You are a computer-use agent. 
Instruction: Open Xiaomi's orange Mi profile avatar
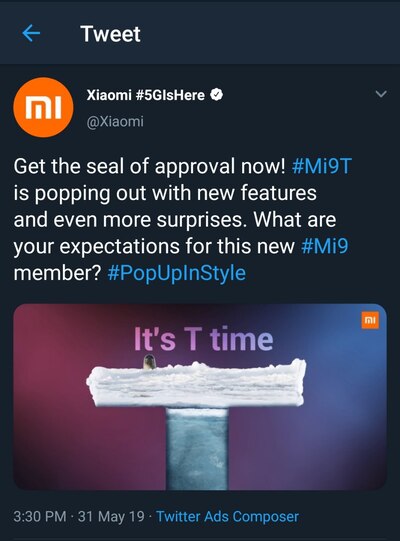coord(43,107)
